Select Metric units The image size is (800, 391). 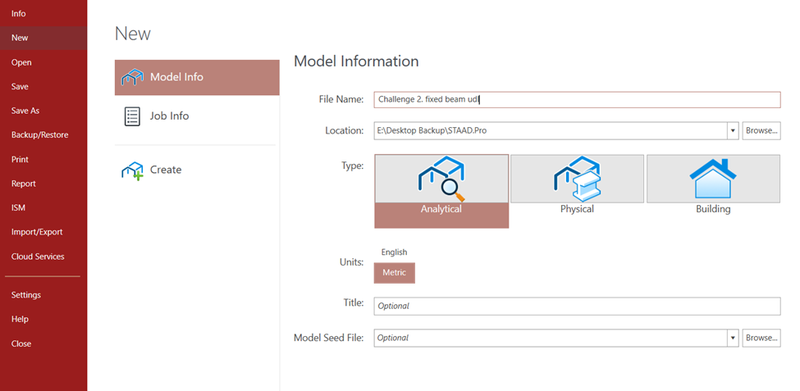coord(394,273)
